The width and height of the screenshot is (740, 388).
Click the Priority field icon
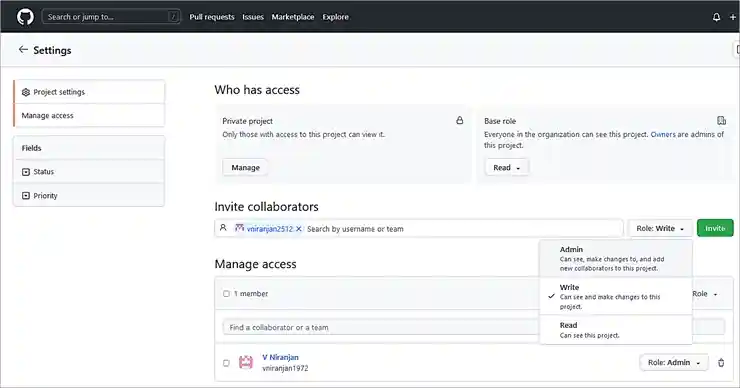pos(26,195)
